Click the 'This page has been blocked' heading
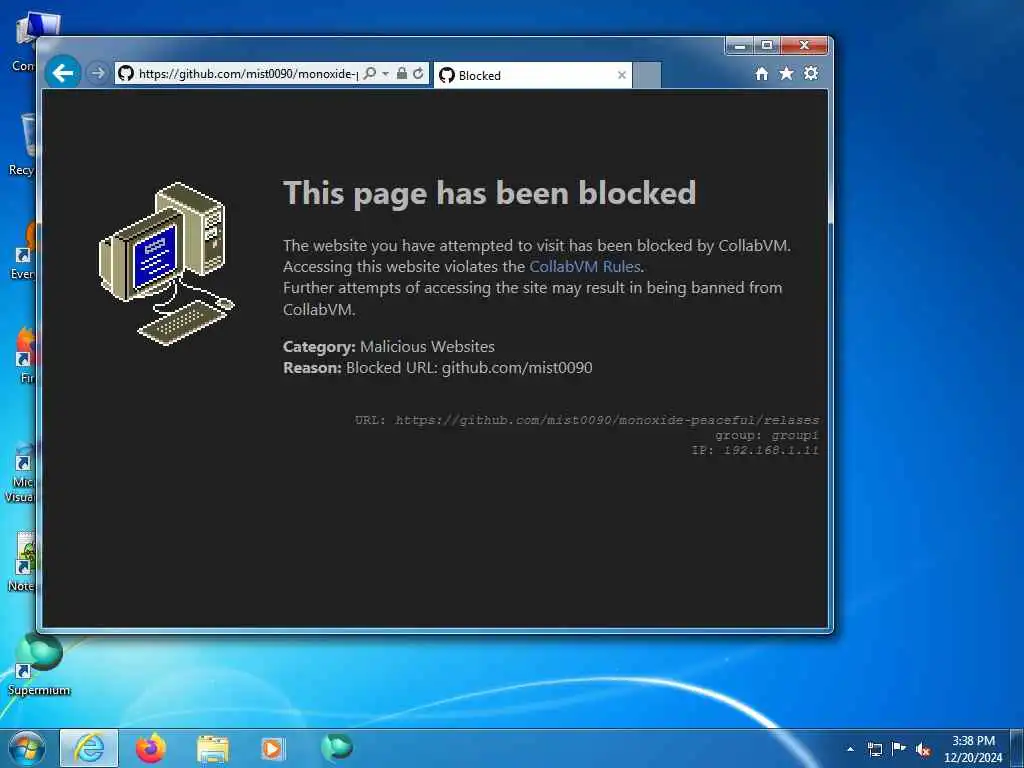The width and height of the screenshot is (1024, 768). pyautogui.click(x=490, y=193)
